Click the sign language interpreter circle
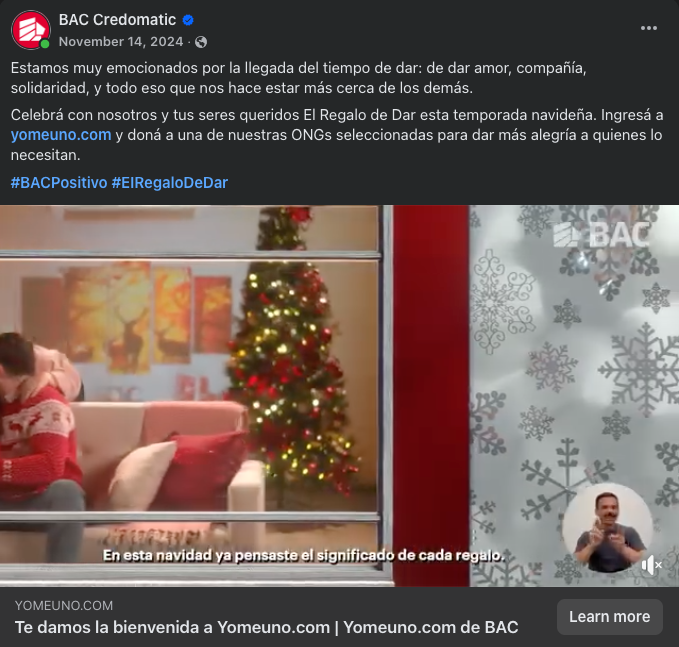The image size is (679, 647). tap(608, 527)
